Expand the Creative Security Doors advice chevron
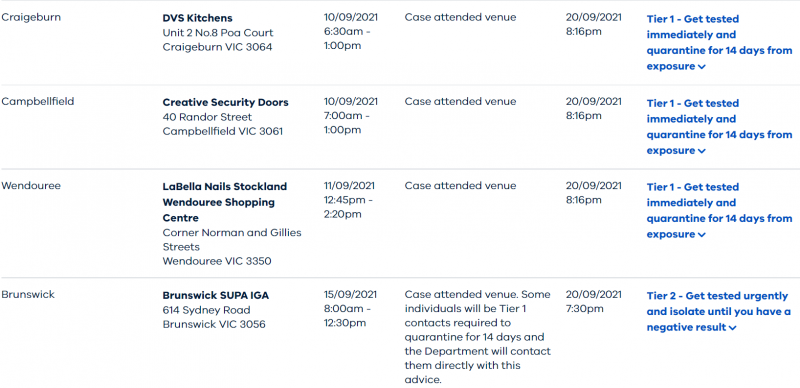The image size is (800, 388). [702, 151]
